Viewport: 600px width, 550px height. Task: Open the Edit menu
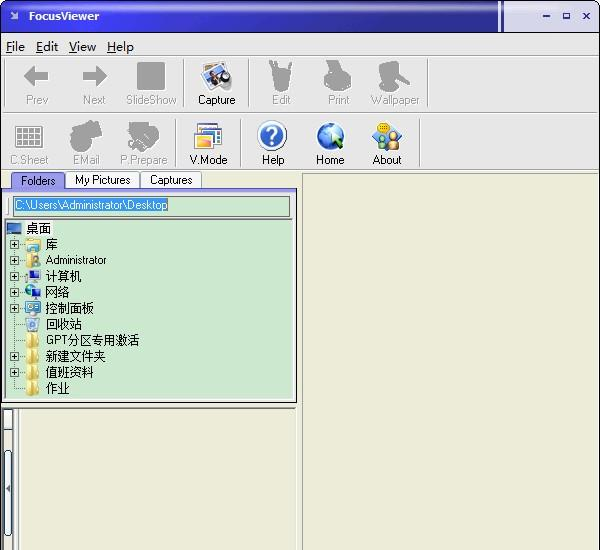(47, 47)
